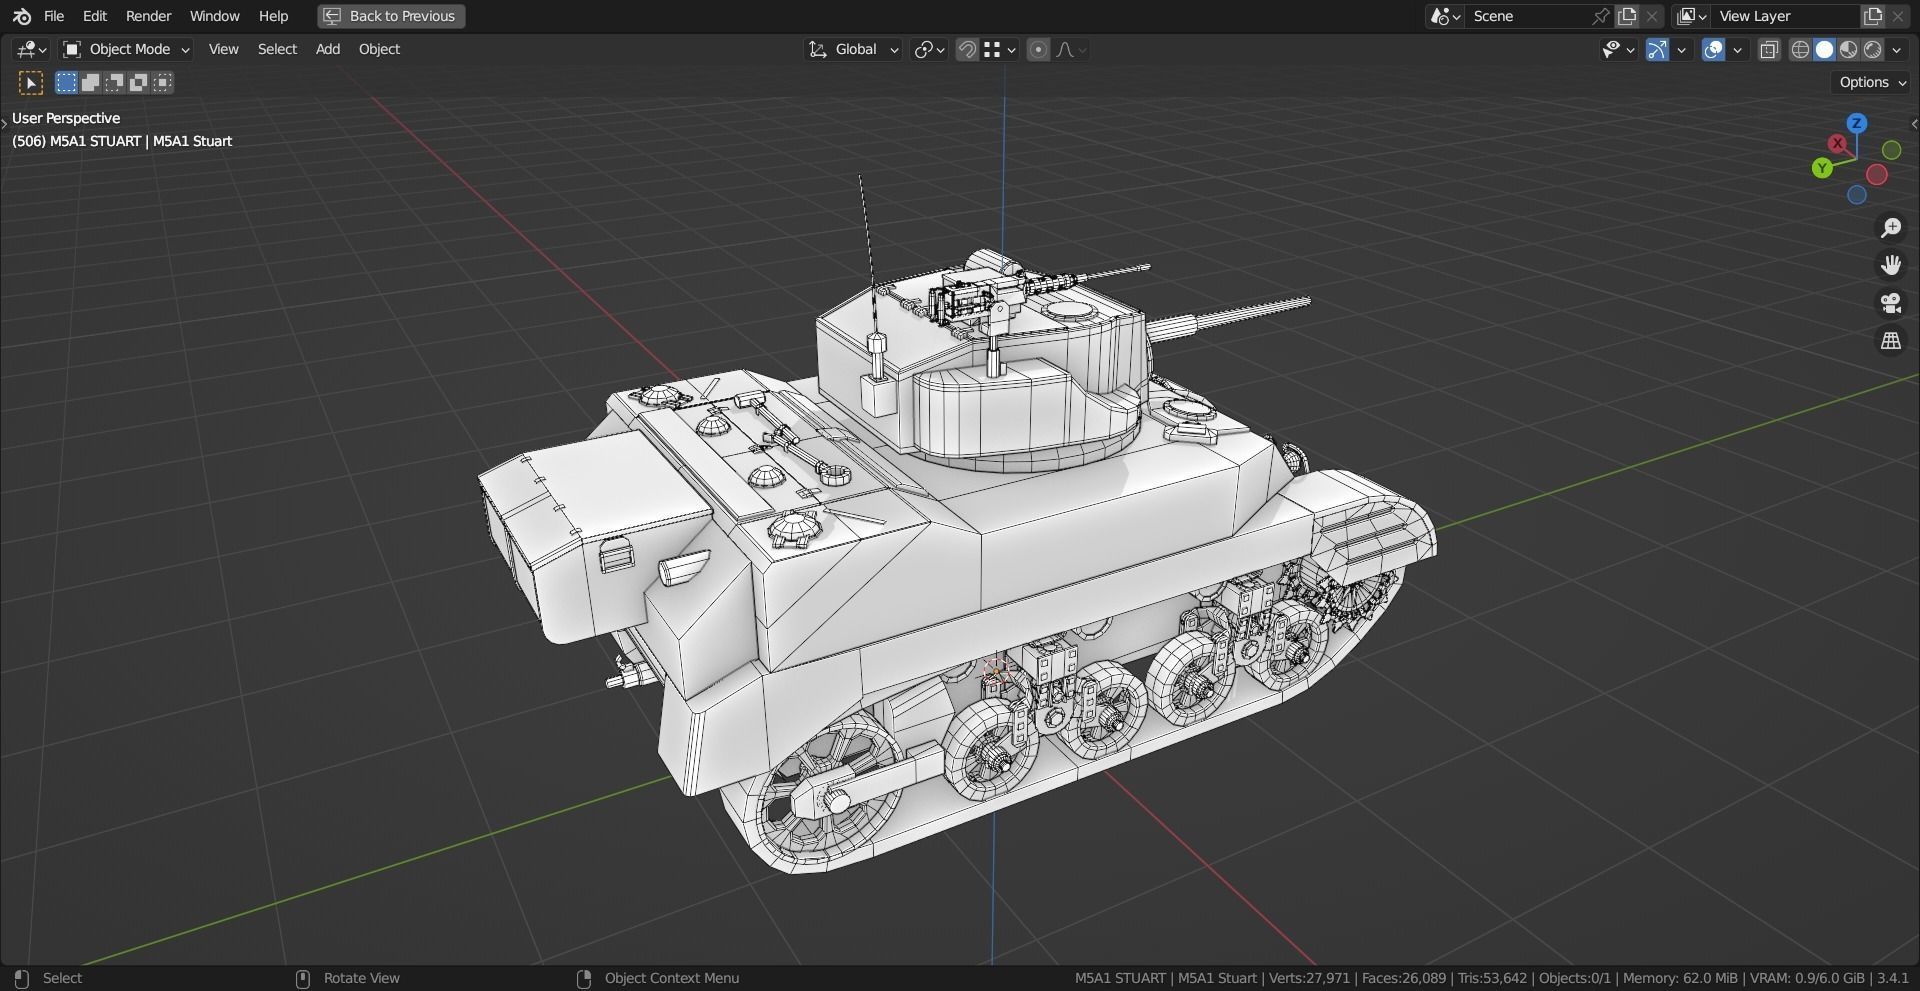Open the Window menu
Image resolution: width=1920 pixels, height=991 pixels.
pos(214,16)
